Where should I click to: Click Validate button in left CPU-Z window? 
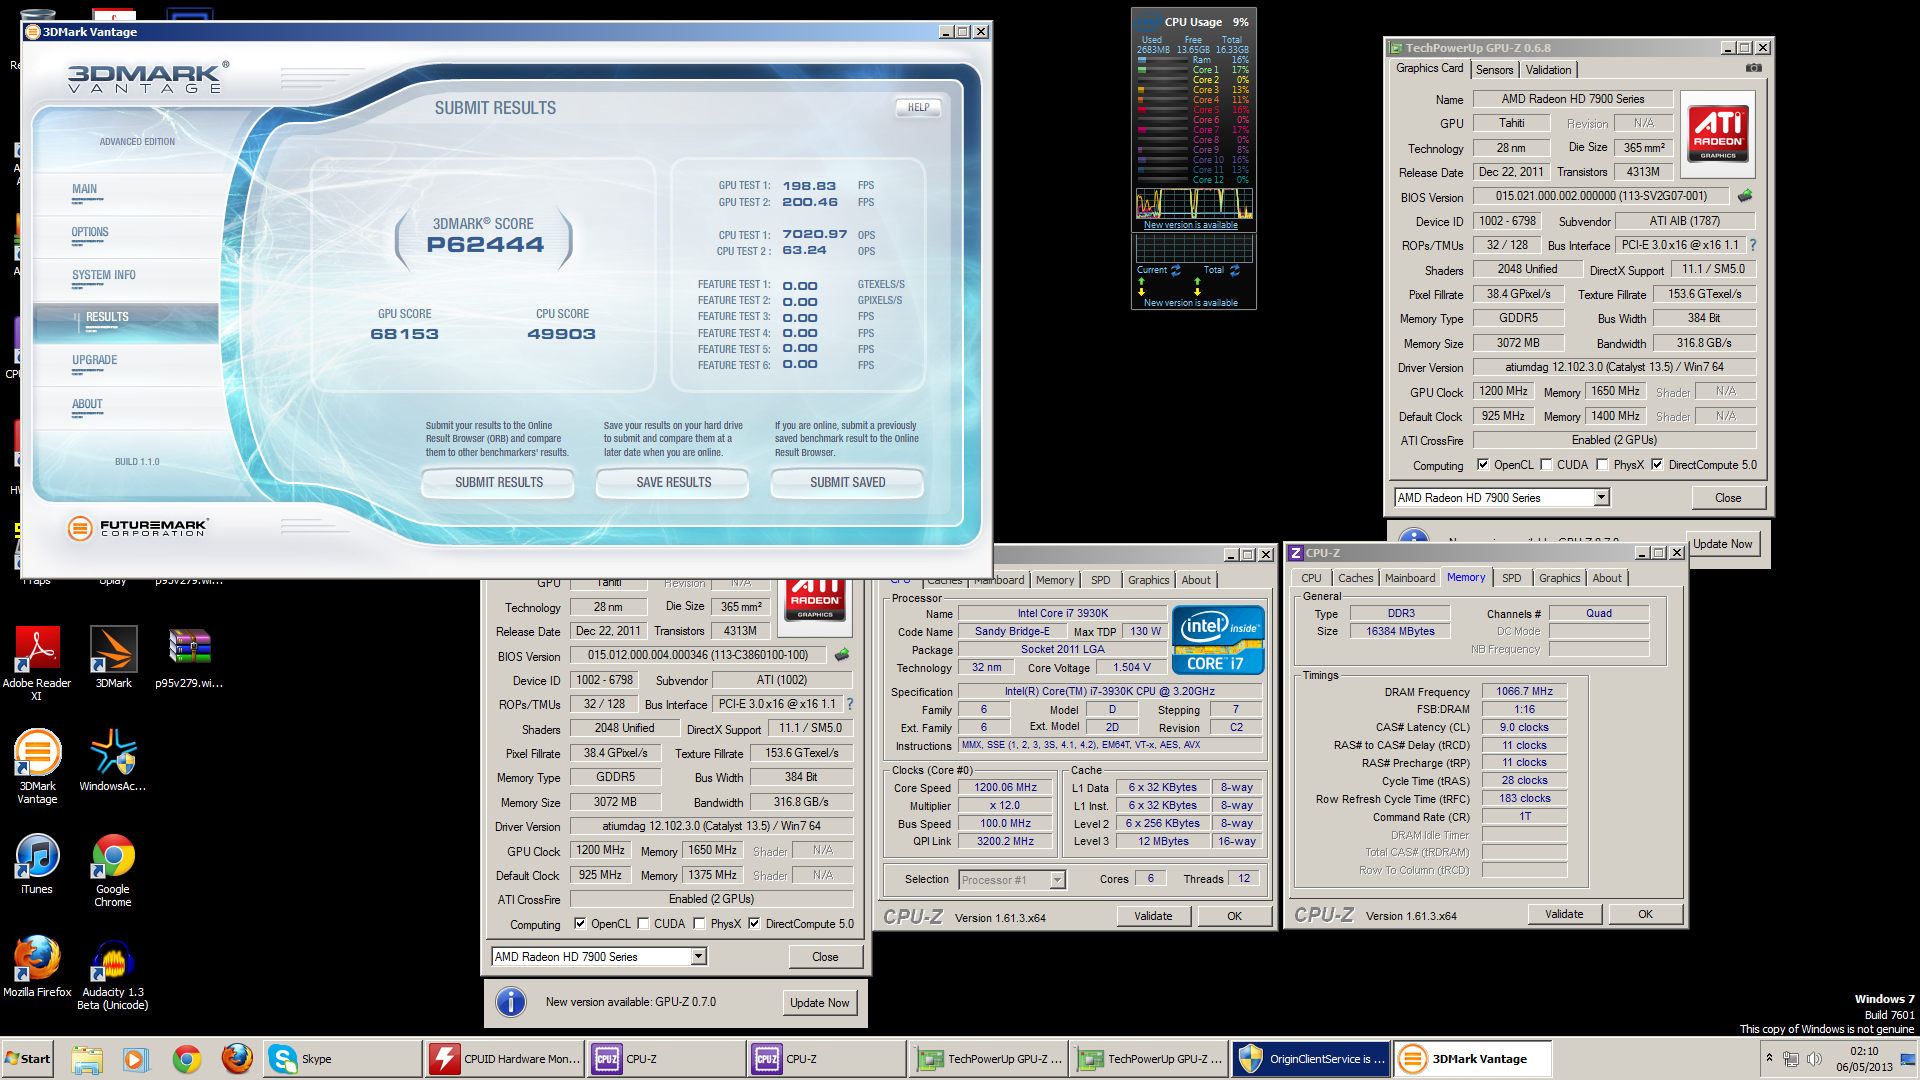[x=1153, y=916]
